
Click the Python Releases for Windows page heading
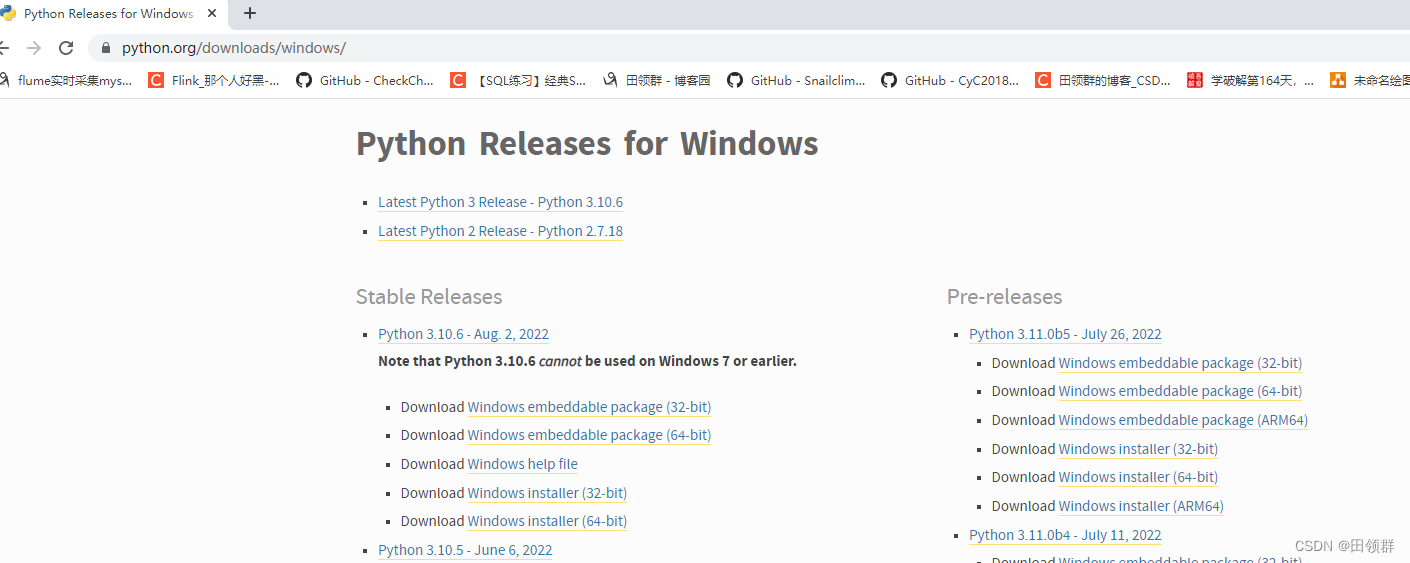587,144
